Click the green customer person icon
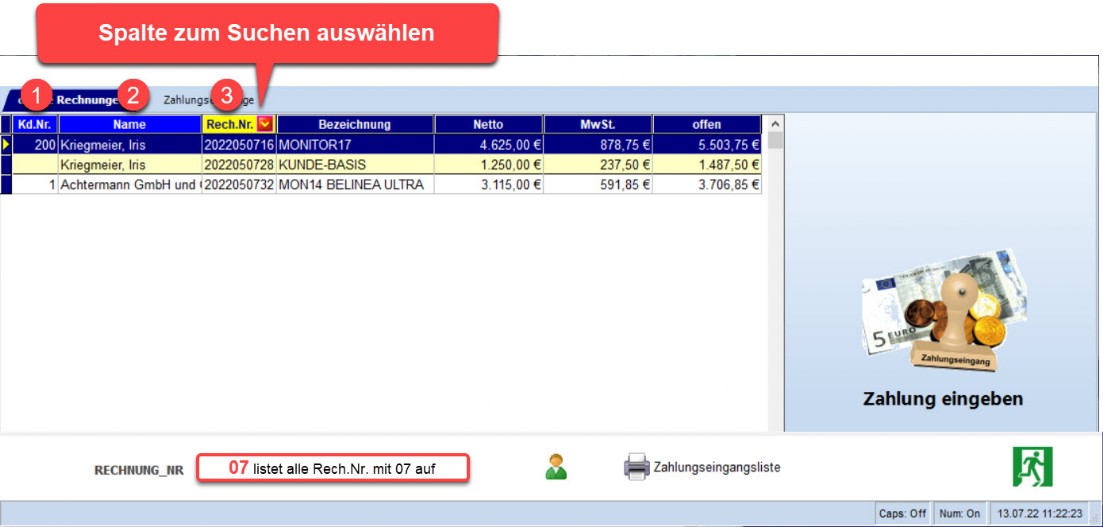1103x527 pixels. click(556, 466)
